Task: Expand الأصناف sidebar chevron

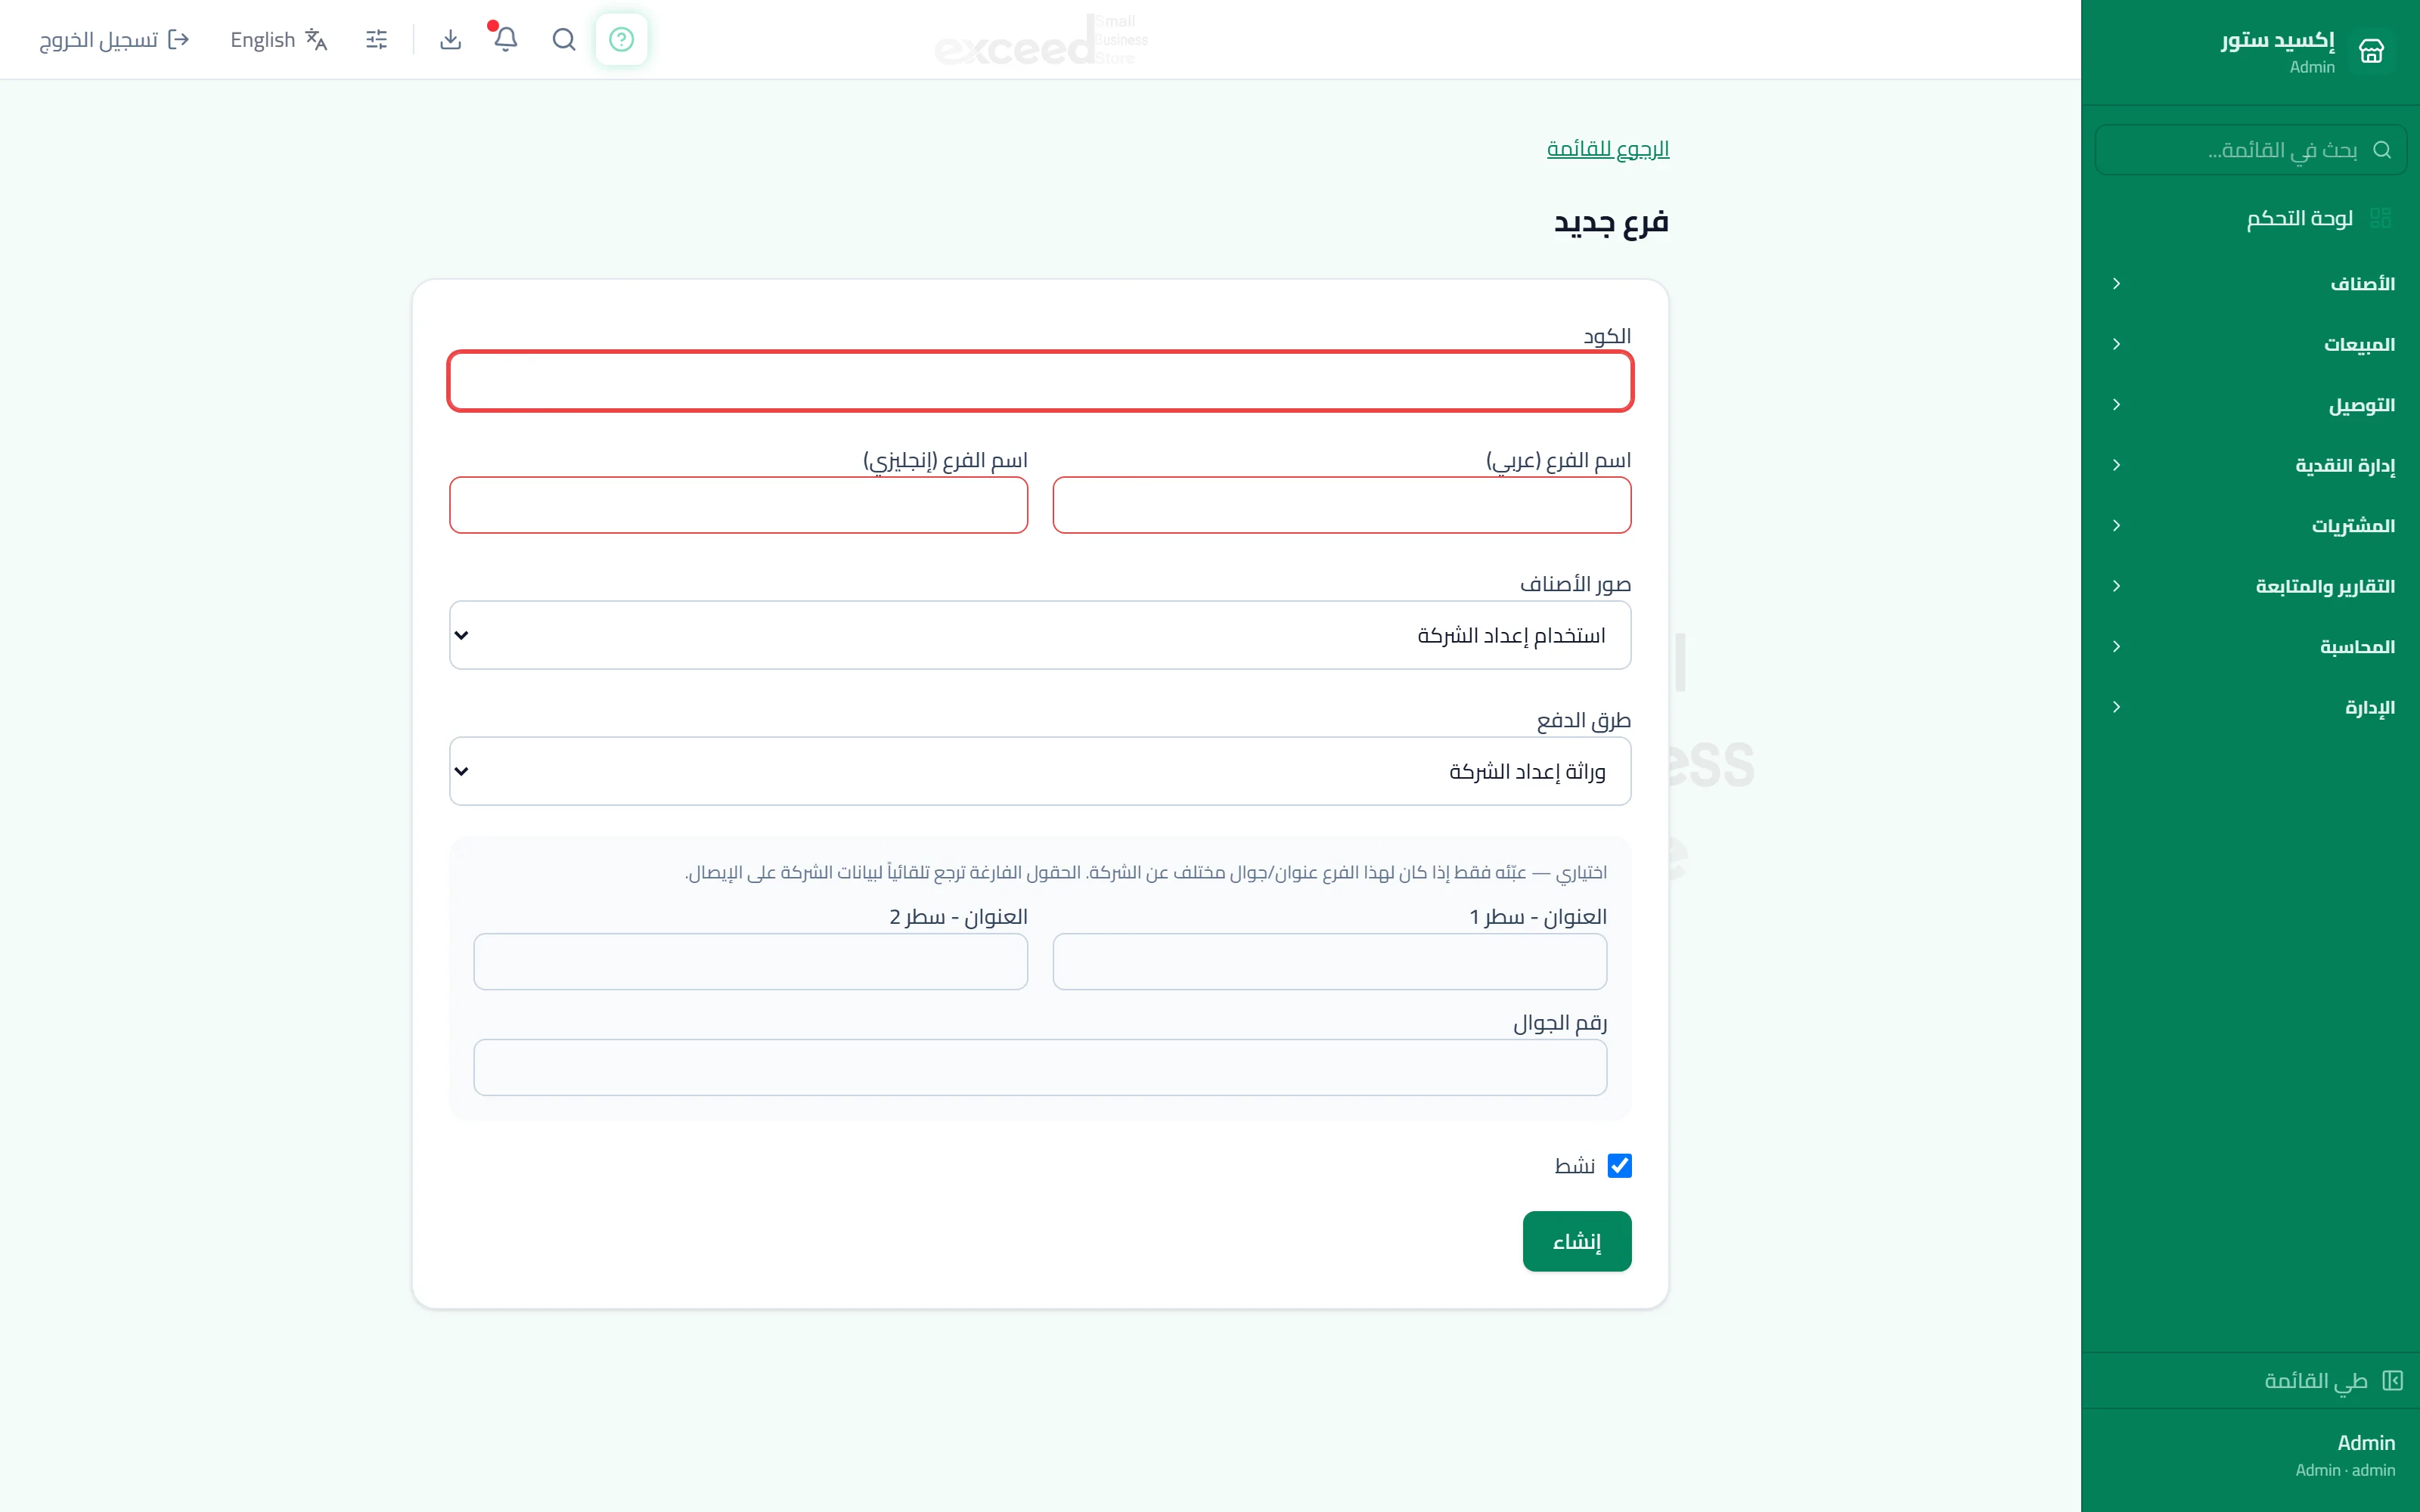Action: pyautogui.click(x=2116, y=284)
